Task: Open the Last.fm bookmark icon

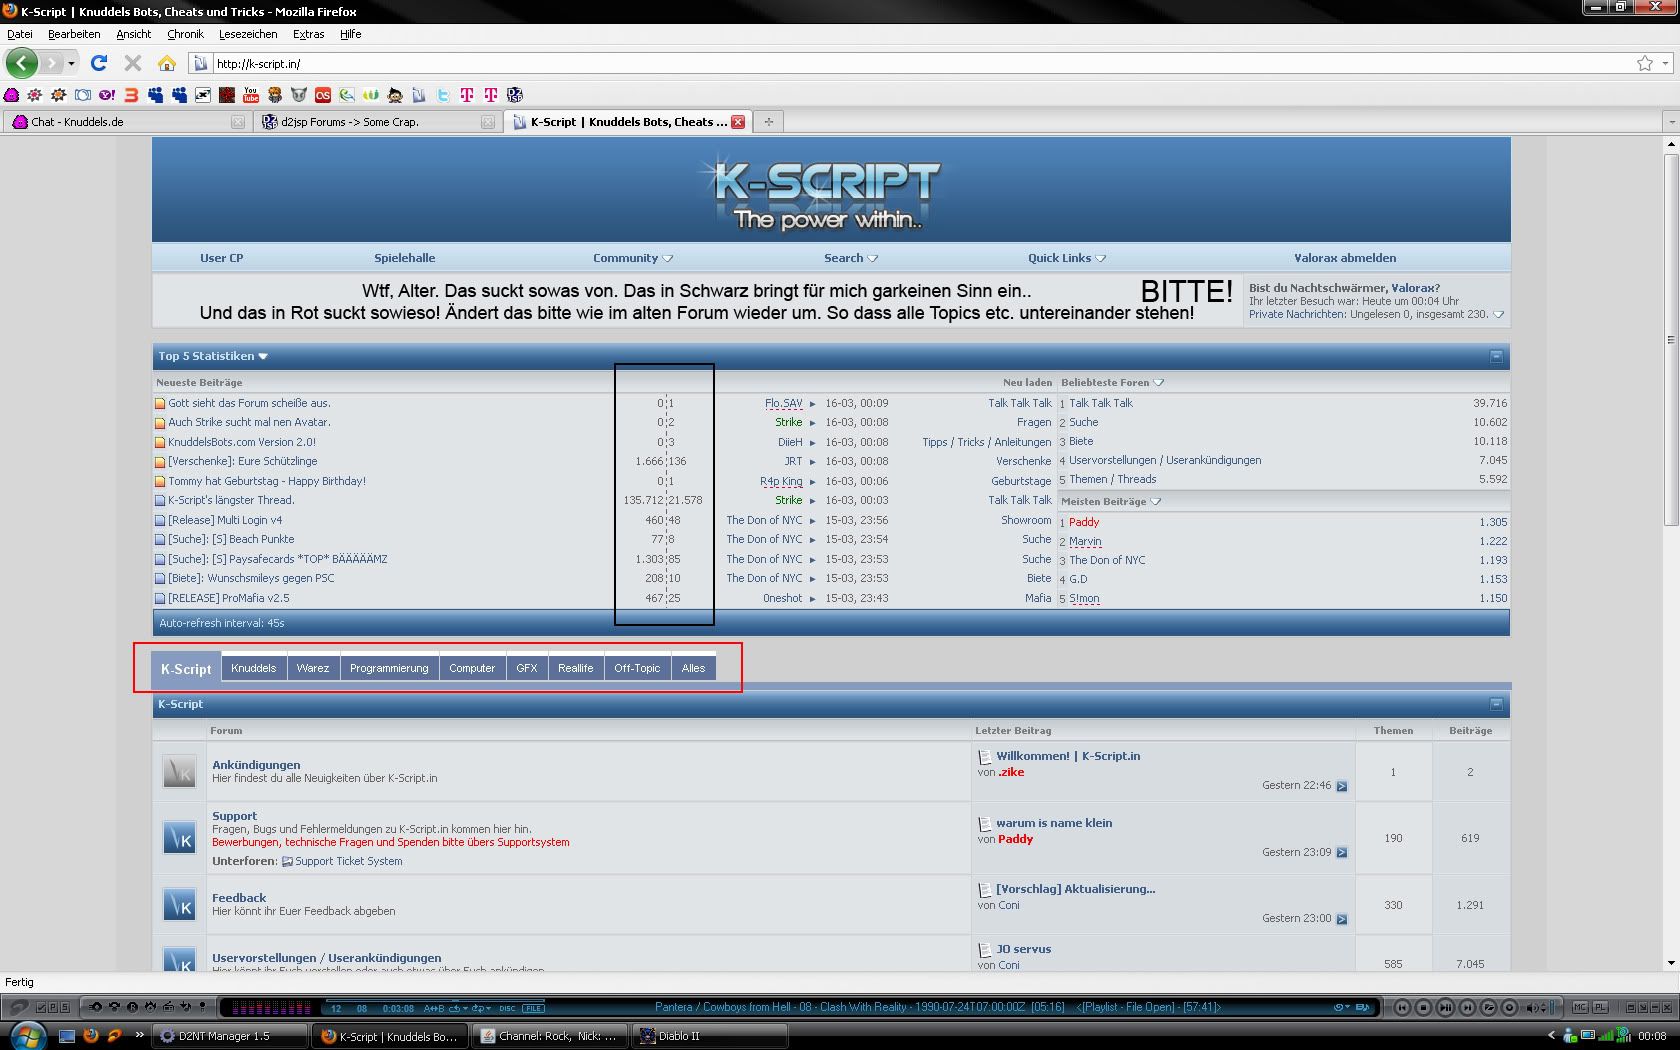Action: point(323,95)
